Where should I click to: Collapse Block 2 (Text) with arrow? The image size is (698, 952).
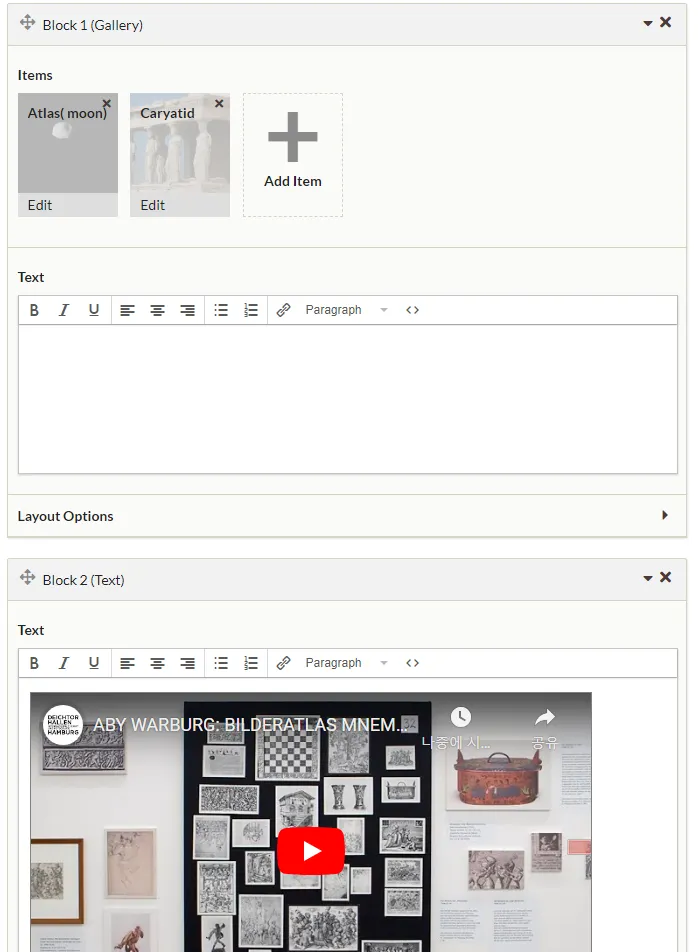(x=648, y=578)
